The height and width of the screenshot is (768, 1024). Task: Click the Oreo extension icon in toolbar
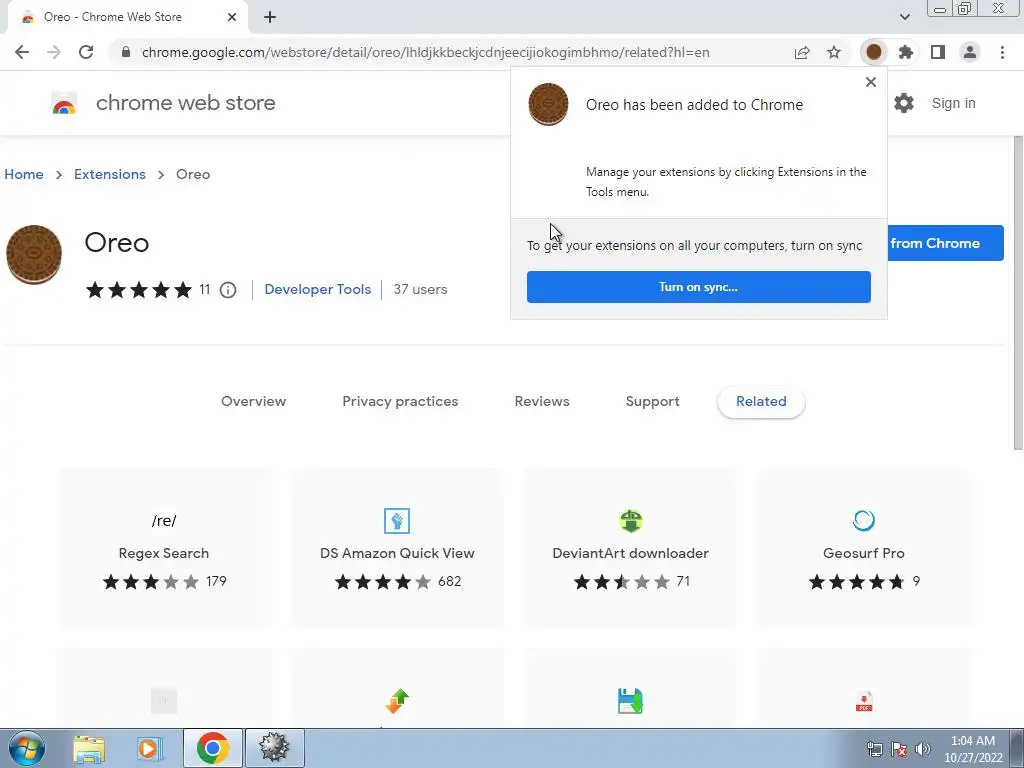pos(874,52)
